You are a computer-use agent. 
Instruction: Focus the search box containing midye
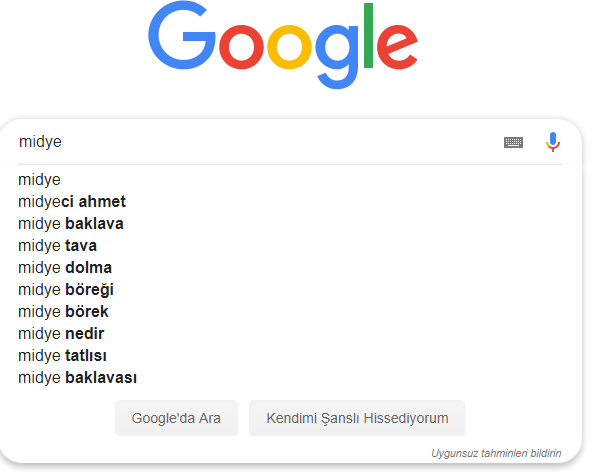pos(259,142)
